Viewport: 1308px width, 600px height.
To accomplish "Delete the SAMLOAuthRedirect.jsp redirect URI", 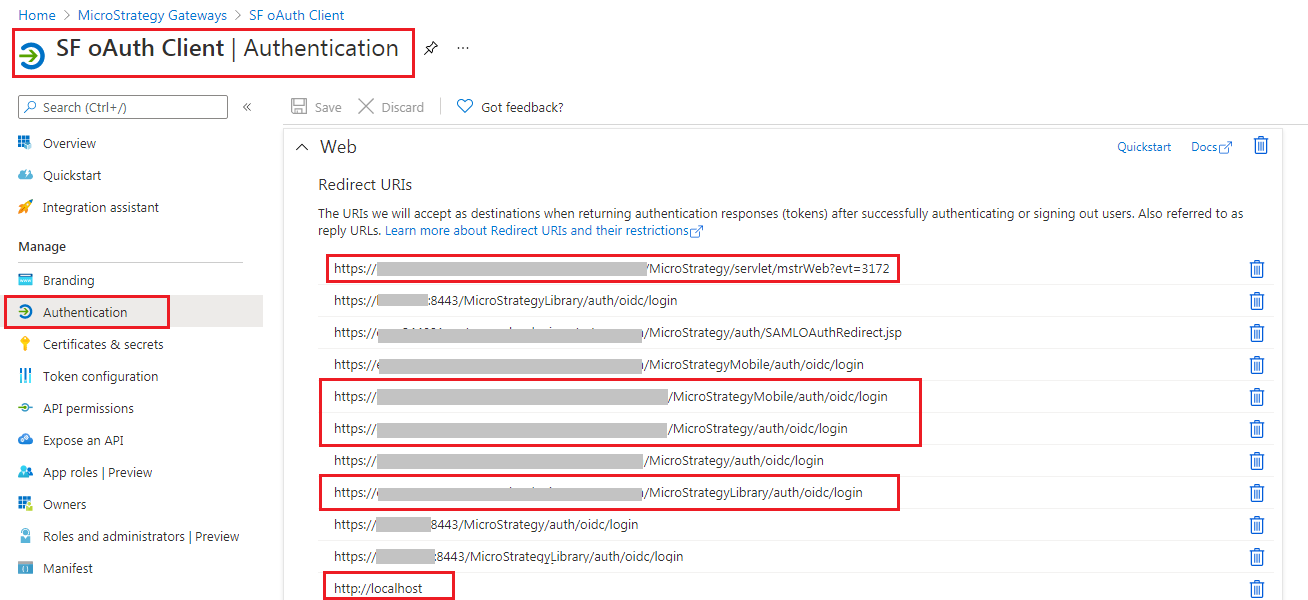I will pyautogui.click(x=1257, y=333).
